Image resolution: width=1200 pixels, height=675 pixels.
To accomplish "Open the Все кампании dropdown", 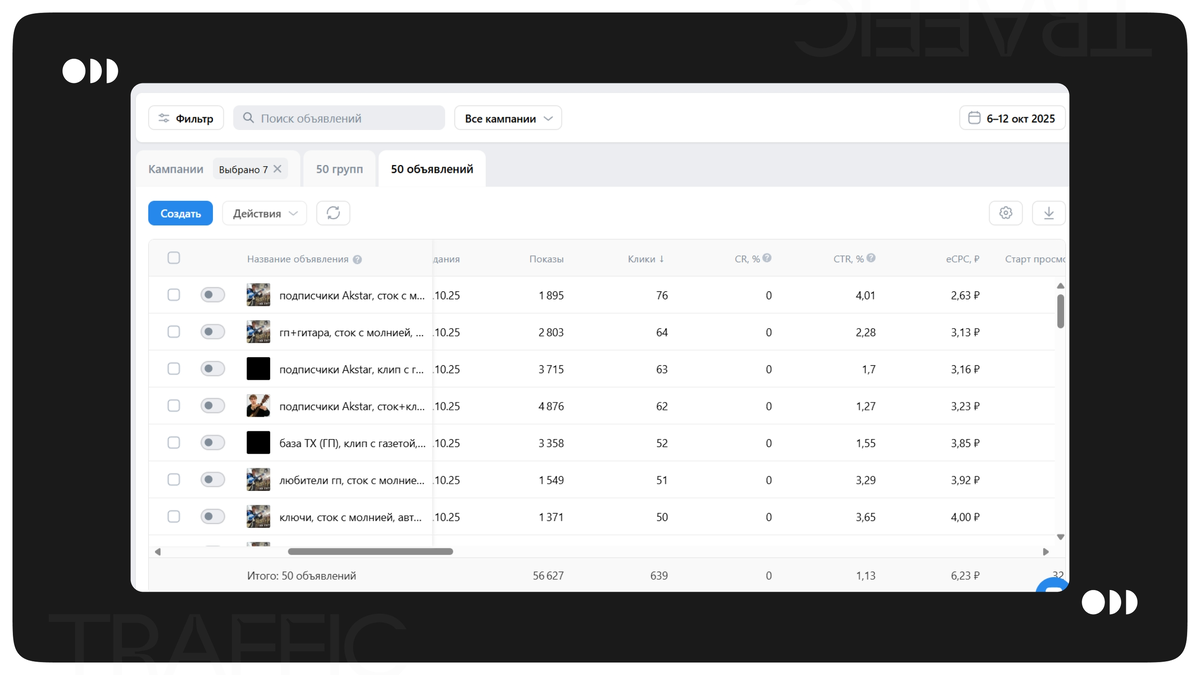I will (x=508, y=118).
